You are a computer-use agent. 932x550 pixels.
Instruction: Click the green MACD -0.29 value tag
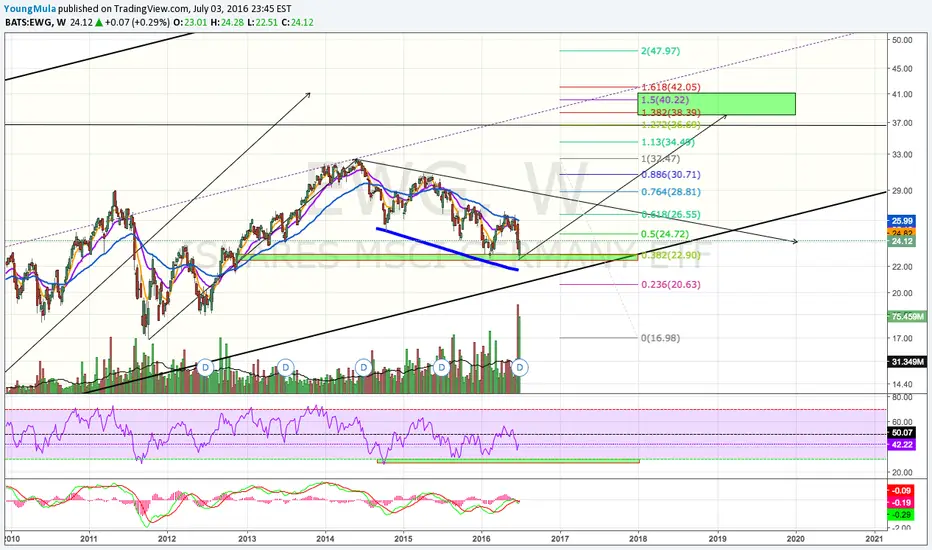(901, 514)
